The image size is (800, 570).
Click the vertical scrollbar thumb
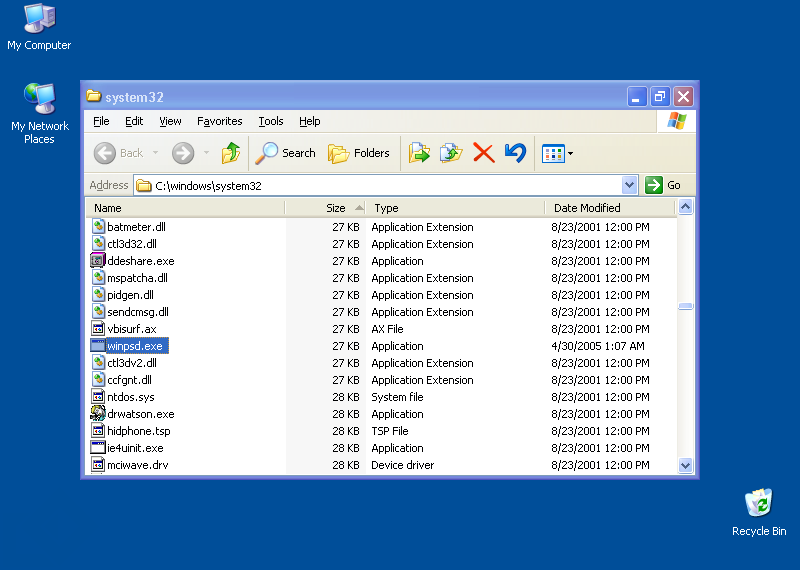pos(685,306)
